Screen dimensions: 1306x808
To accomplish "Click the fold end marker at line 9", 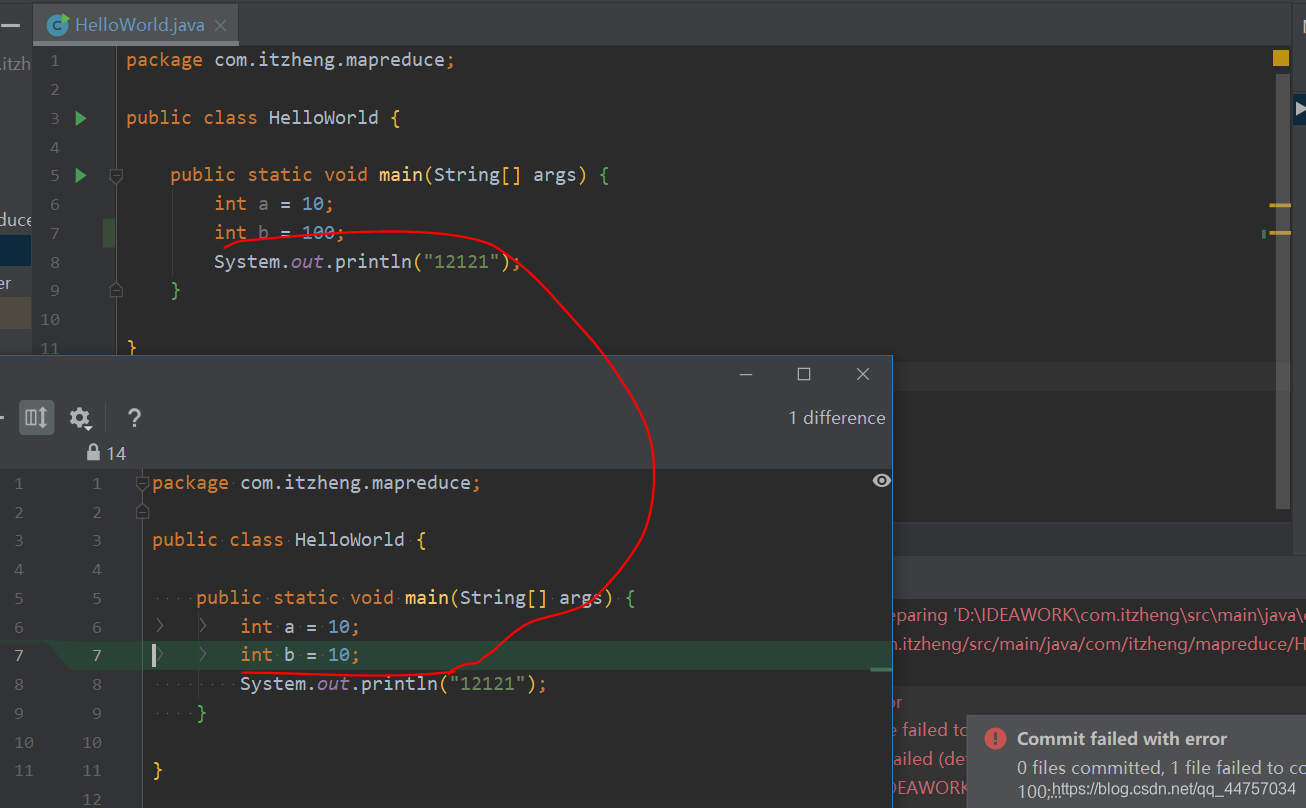I will (x=116, y=290).
